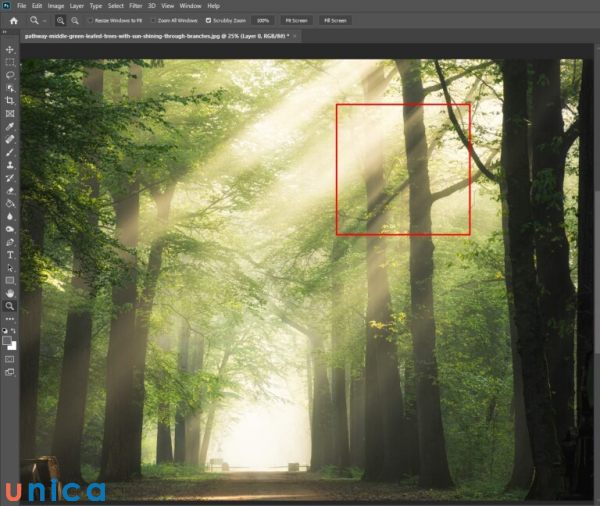Image resolution: width=600 pixels, height=506 pixels.
Task: Reset default foreground and background colors
Action: tap(5, 330)
